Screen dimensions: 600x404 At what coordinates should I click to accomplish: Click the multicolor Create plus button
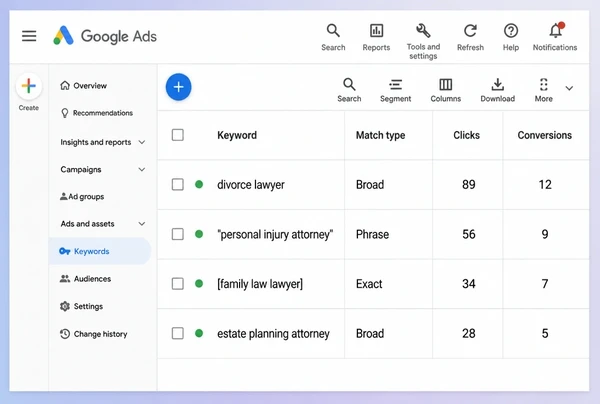click(x=29, y=86)
